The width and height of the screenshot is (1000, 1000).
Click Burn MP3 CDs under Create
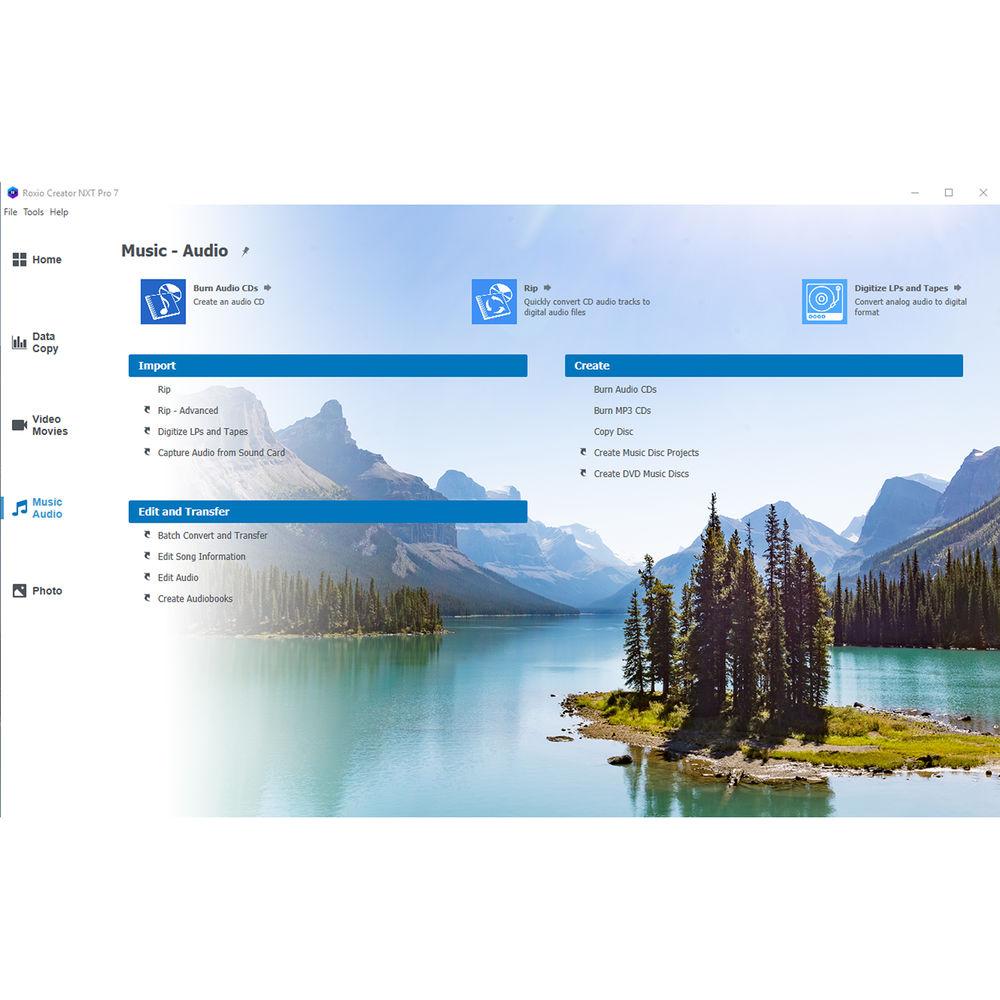(622, 411)
